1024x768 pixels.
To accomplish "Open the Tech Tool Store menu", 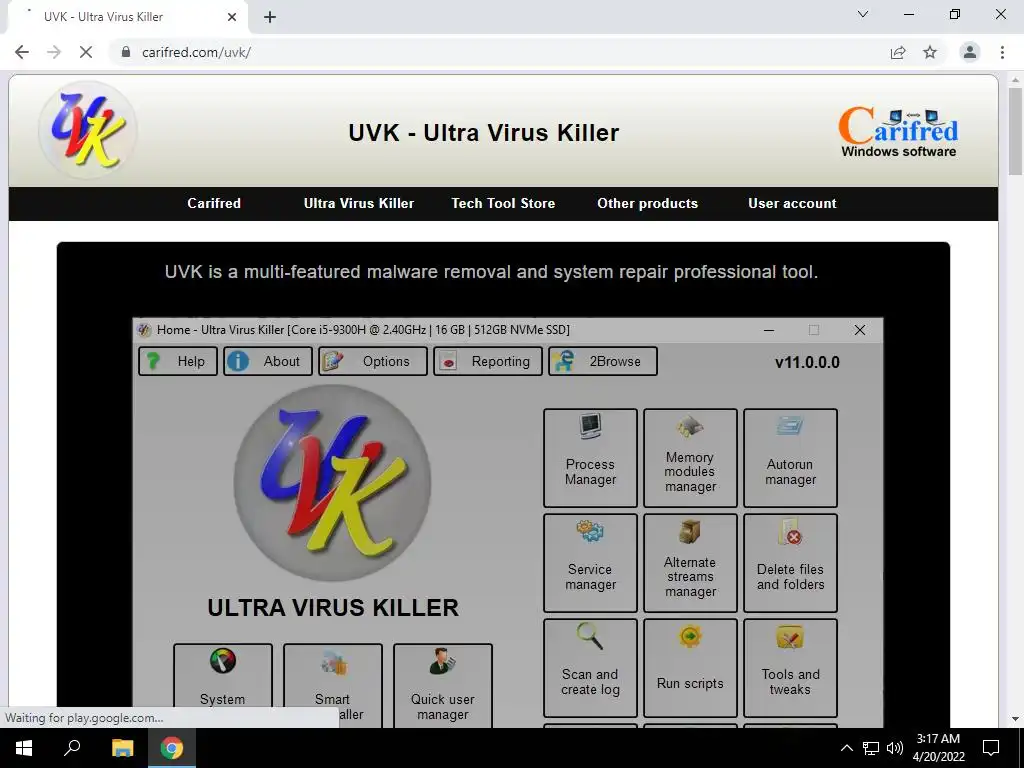I will coord(503,203).
